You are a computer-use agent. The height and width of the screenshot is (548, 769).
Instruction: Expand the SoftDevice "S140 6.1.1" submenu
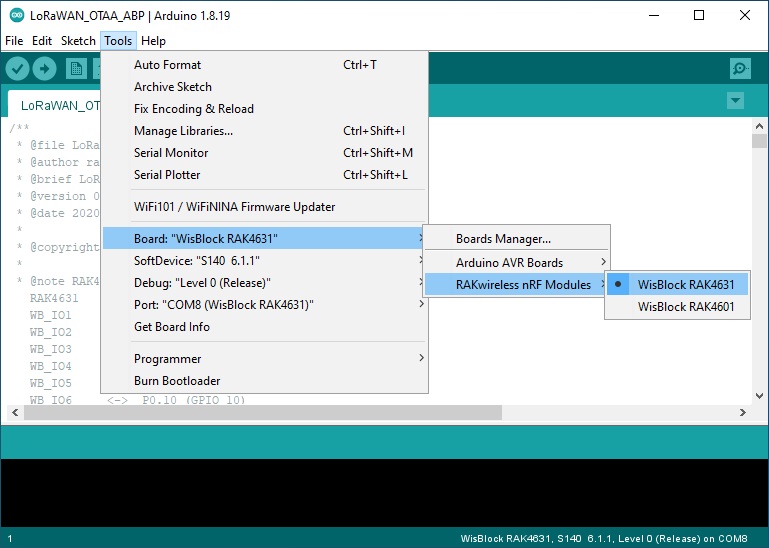coord(265,261)
